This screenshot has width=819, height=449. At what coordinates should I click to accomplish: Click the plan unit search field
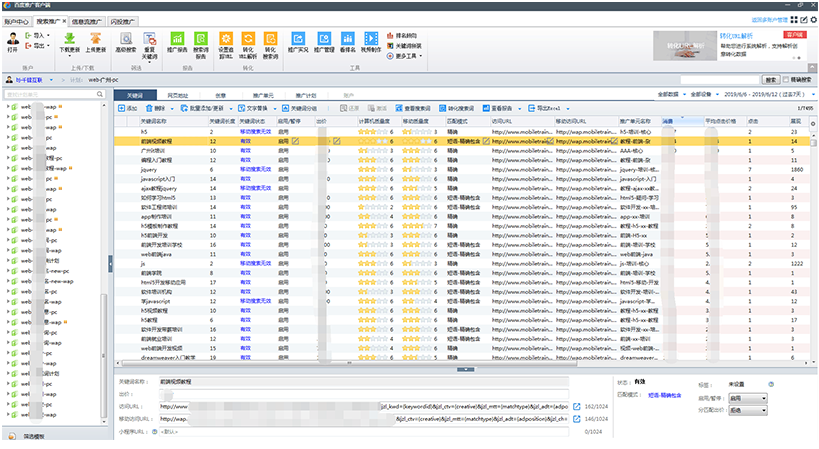pos(50,94)
